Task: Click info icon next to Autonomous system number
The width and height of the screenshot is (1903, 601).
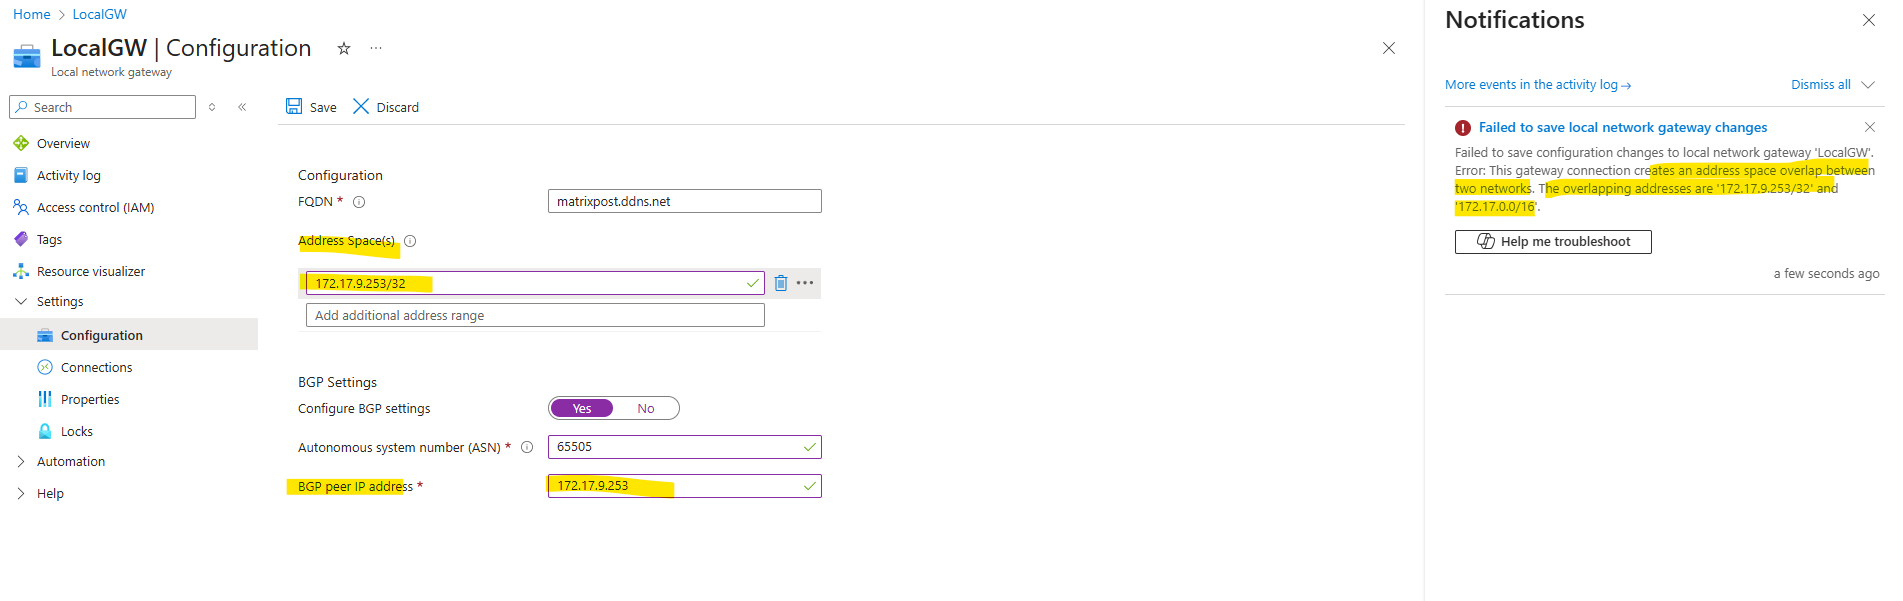Action: point(527,447)
